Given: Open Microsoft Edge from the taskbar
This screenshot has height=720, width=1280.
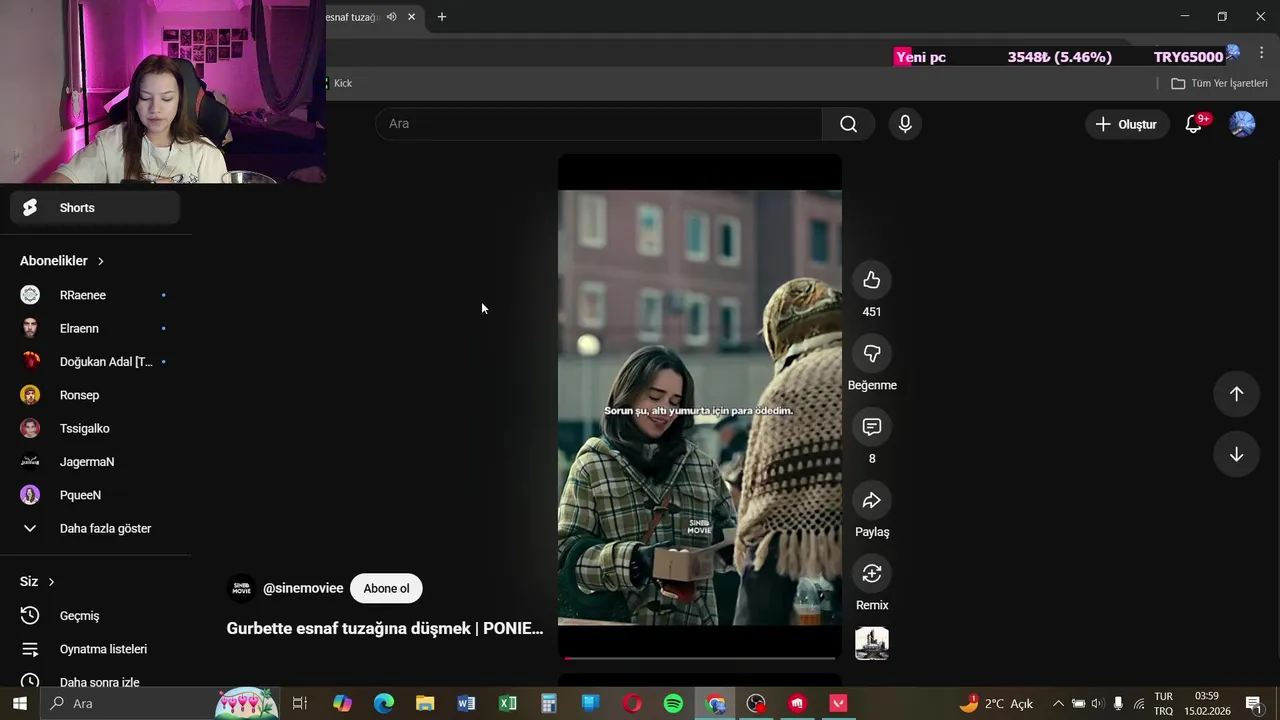Looking at the screenshot, I should tap(384, 704).
